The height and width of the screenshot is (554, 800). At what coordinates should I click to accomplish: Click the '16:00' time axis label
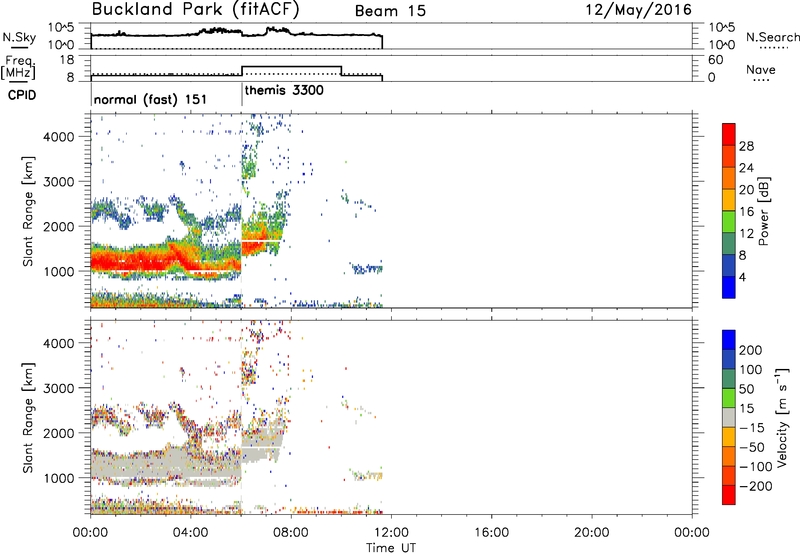tap(491, 533)
